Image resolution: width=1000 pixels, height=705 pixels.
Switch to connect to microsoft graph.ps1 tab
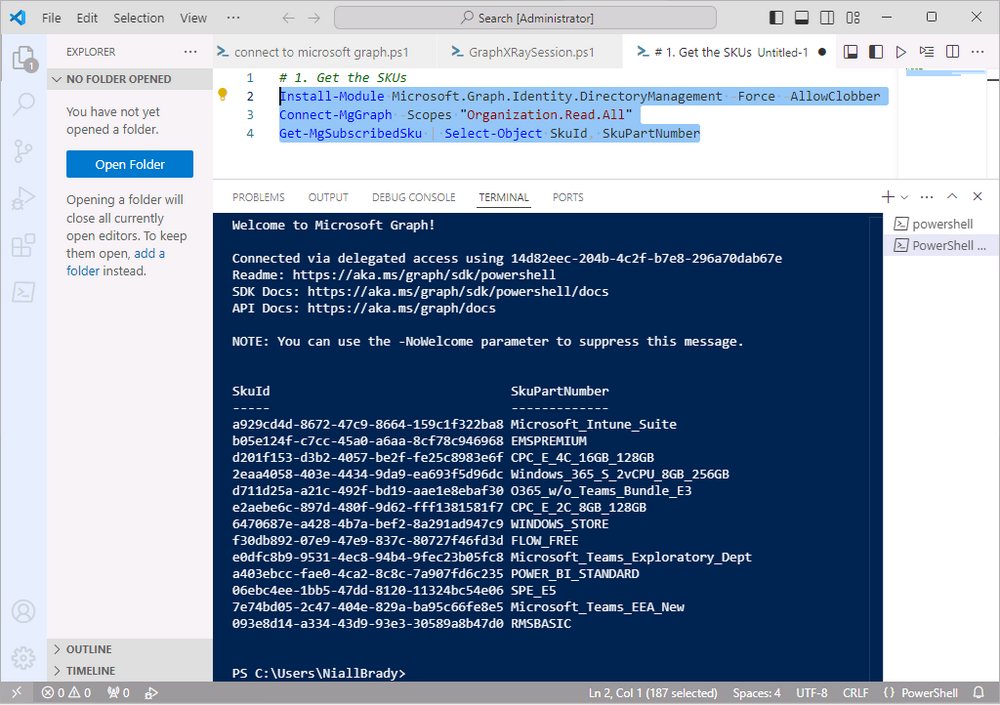tap(325, 52)
